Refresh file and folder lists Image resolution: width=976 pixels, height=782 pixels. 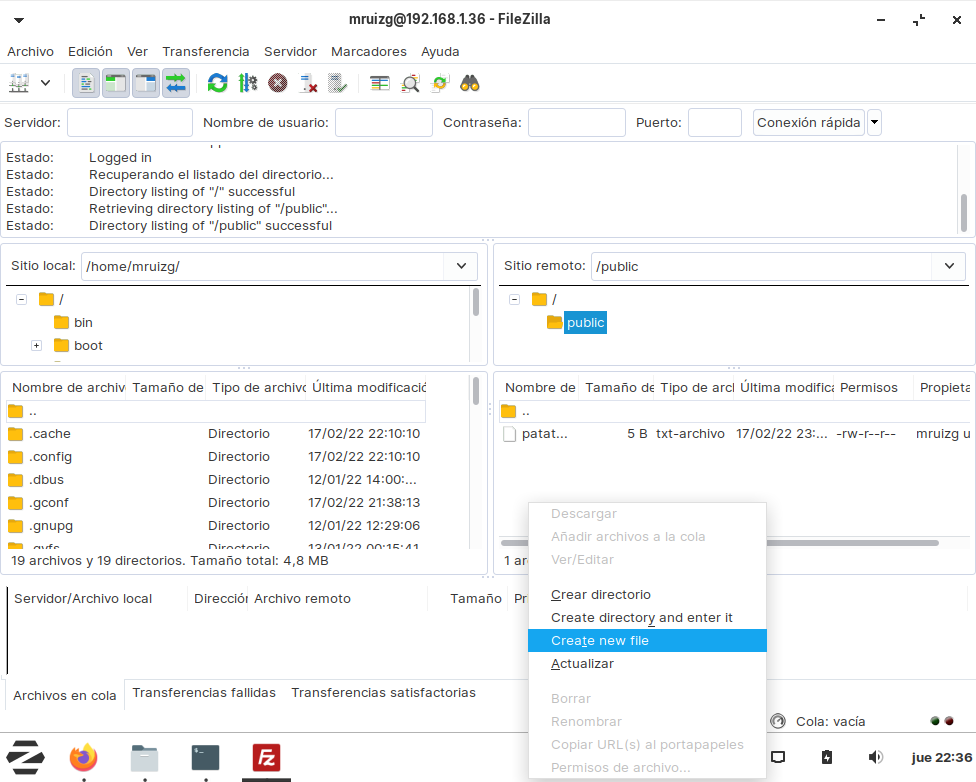tap(217, 83)
